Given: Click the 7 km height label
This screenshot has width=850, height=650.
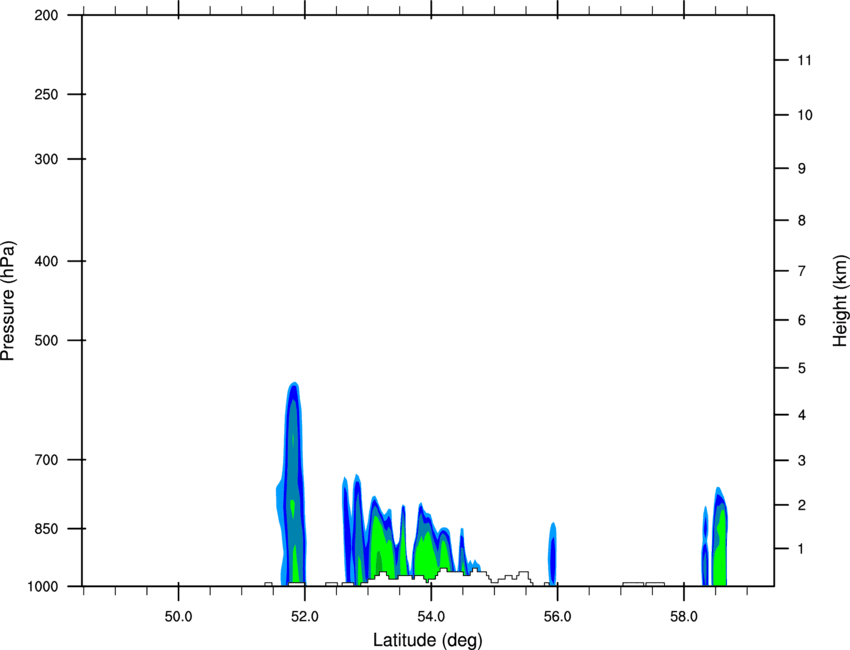Looking at the screenshot, I should click(x=802, y=271).
